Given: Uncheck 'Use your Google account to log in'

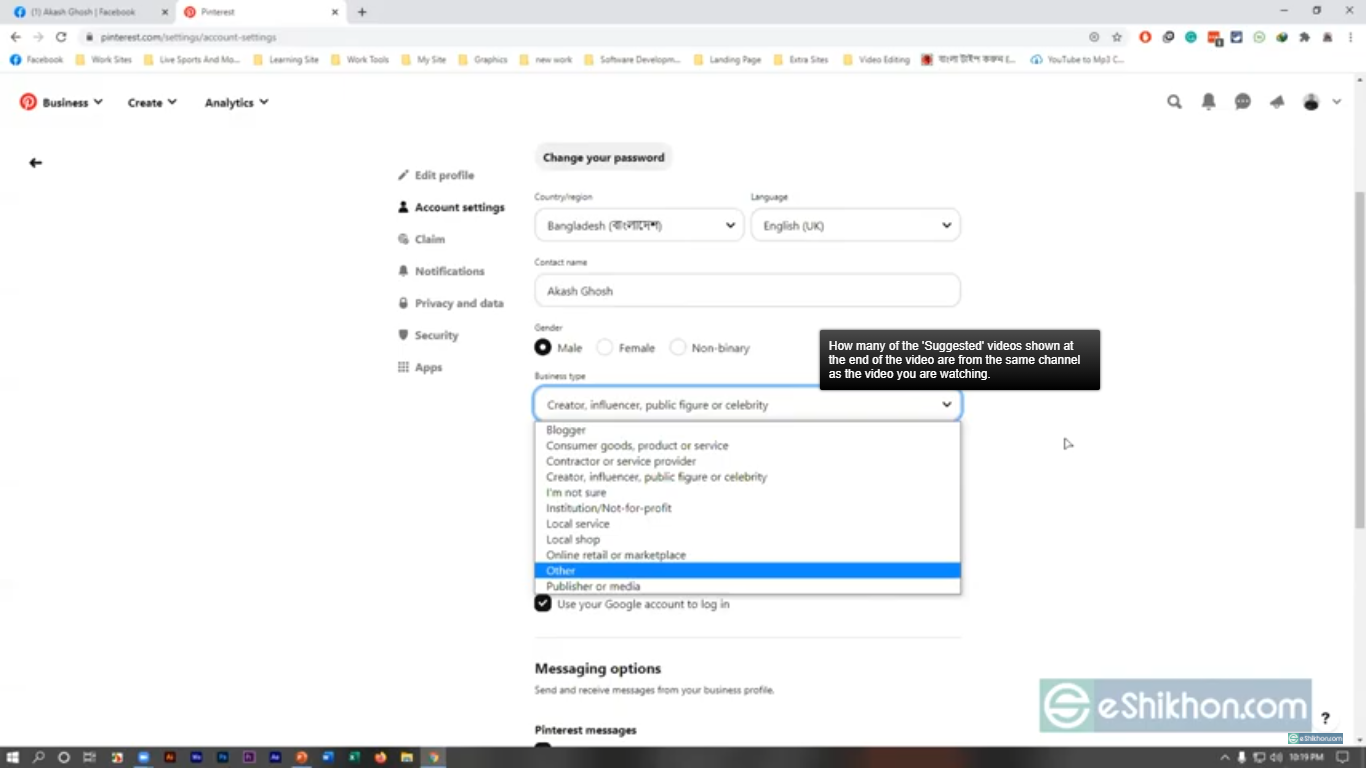Looking at the screenshot, I should coord(542,603).
